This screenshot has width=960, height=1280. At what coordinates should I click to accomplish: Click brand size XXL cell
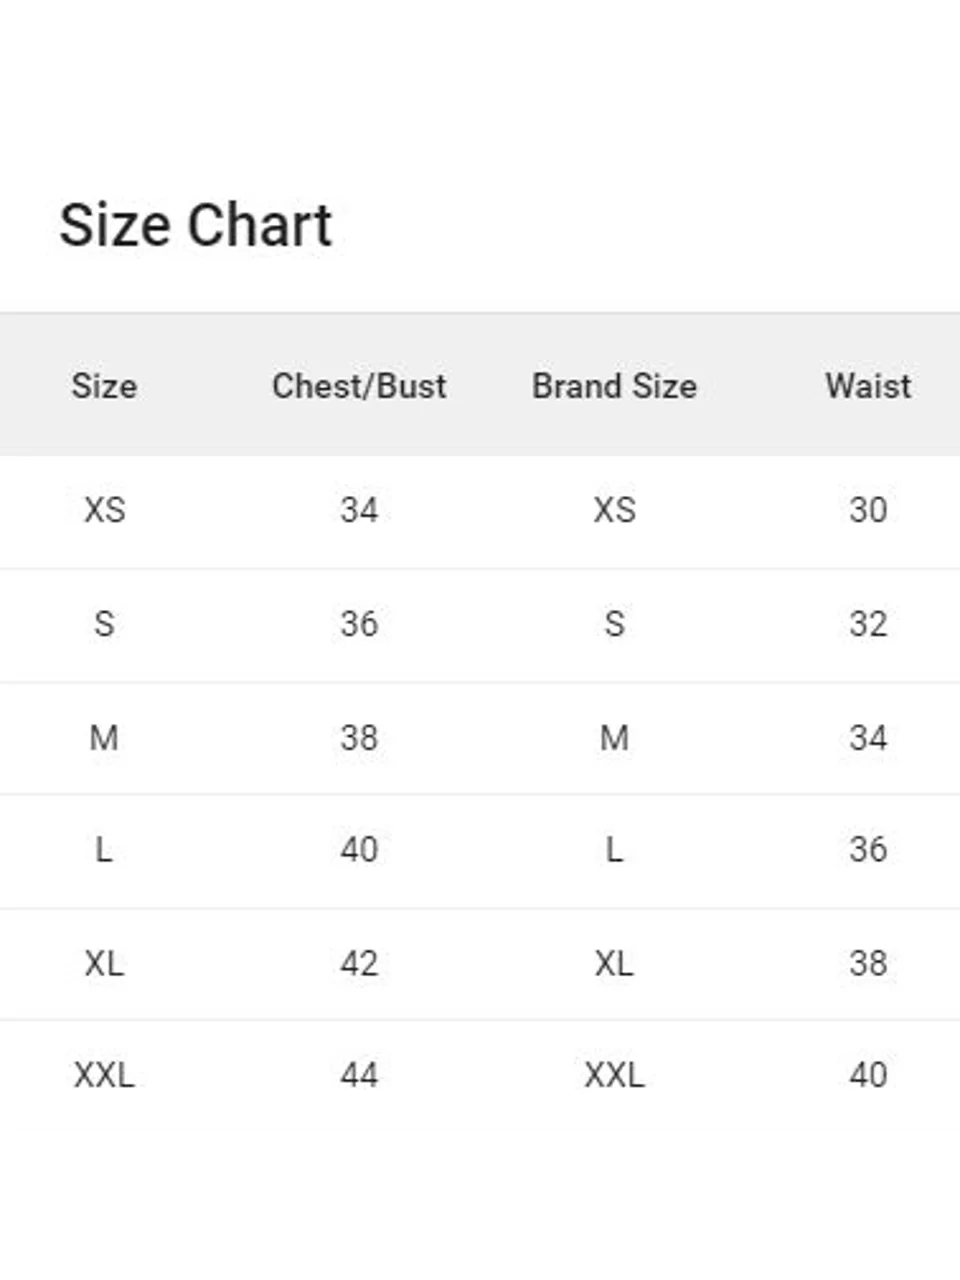pyautogui.click(x=614, y=1076)
